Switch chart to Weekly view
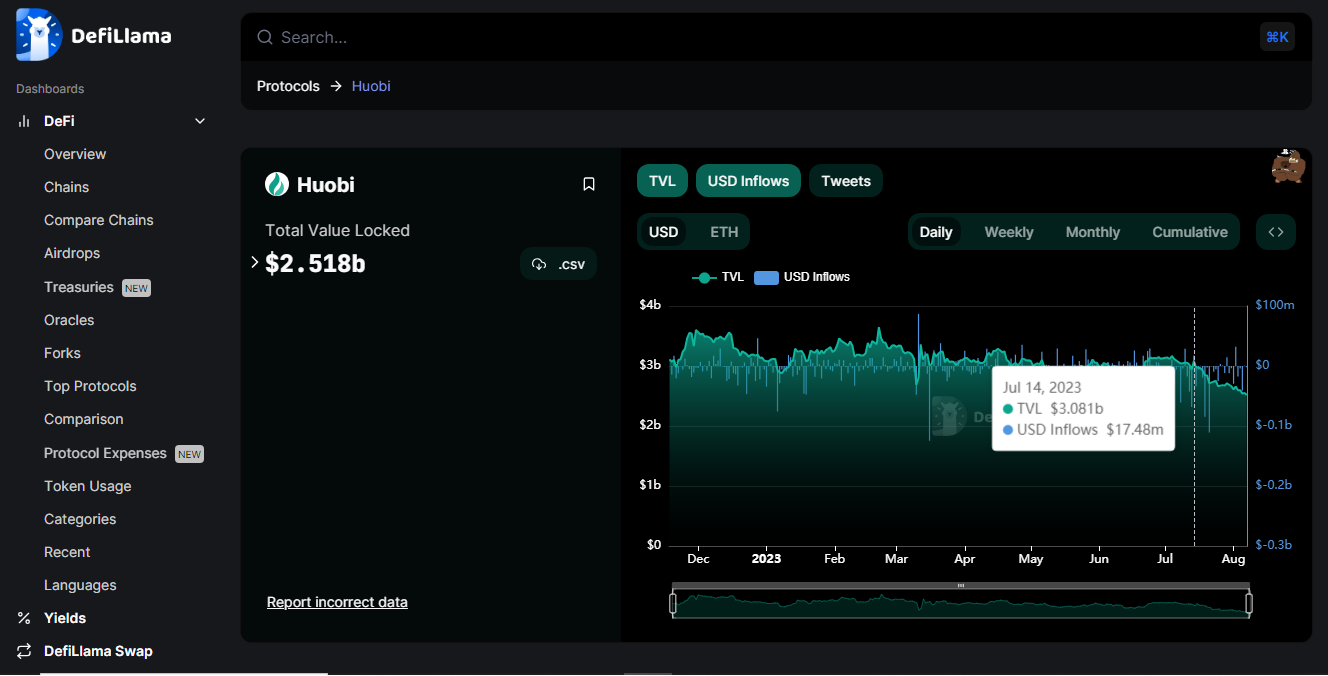The image size is (1328, 676). (x=1008, y=232)
